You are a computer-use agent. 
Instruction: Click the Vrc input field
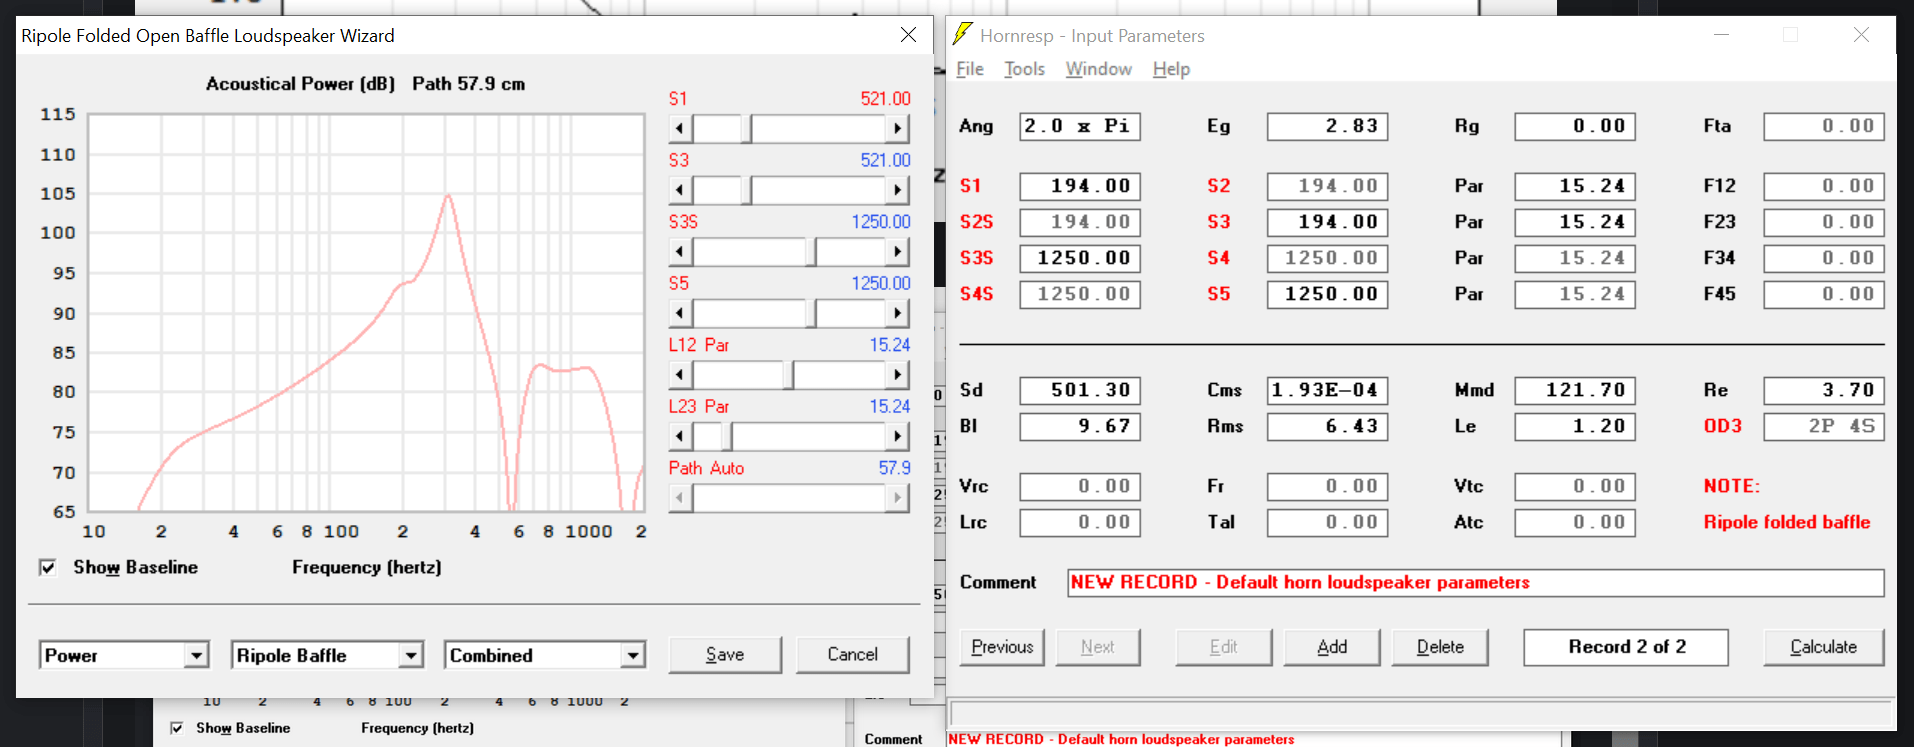click(1080, 486)
